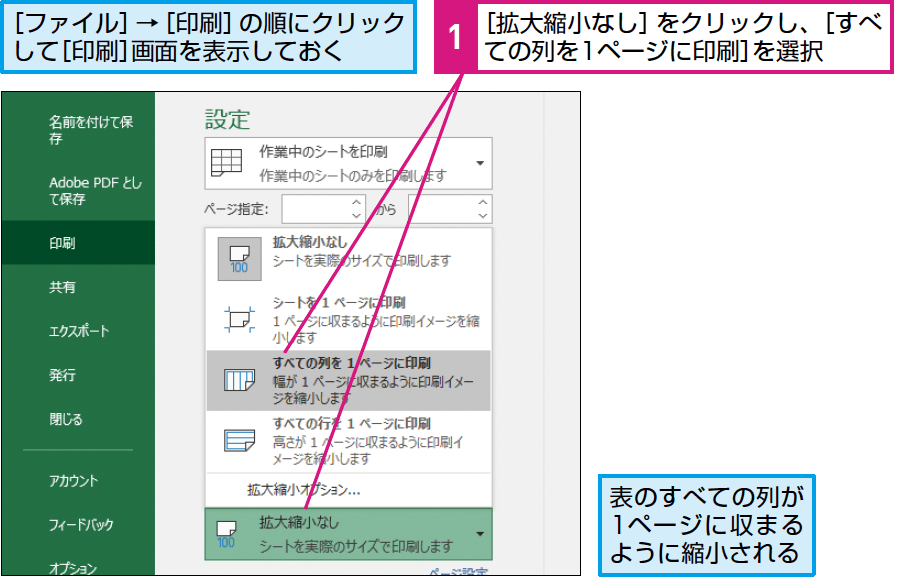Select シートを 1 ページに印刷 option

[349, 320]
